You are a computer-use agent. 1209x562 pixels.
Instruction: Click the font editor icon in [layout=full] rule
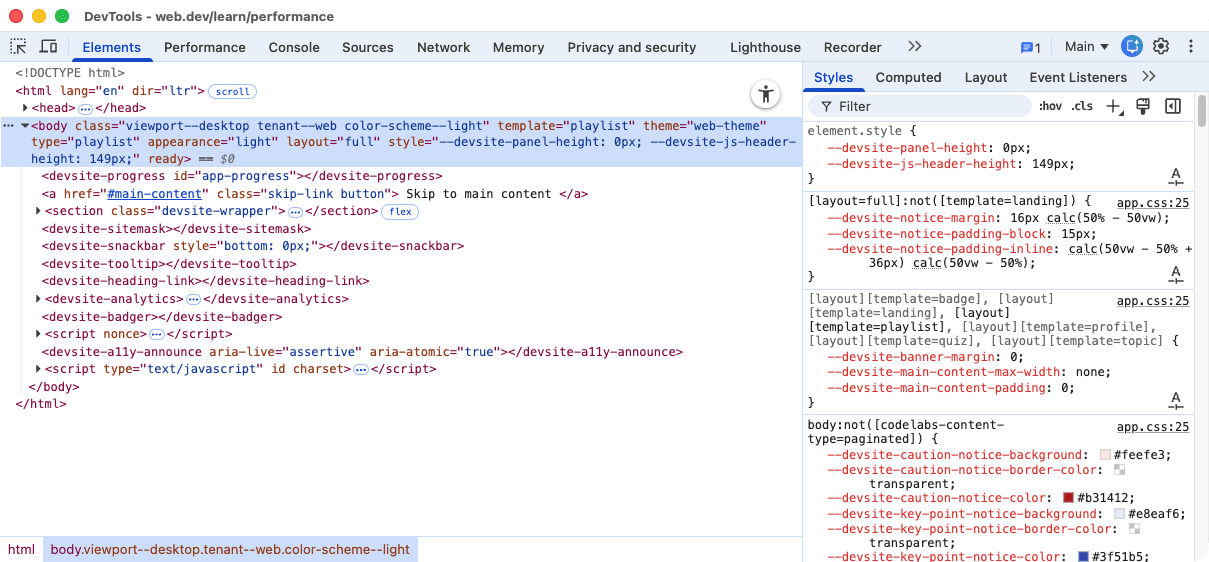pyautogui.click(x=1177, y=274)
